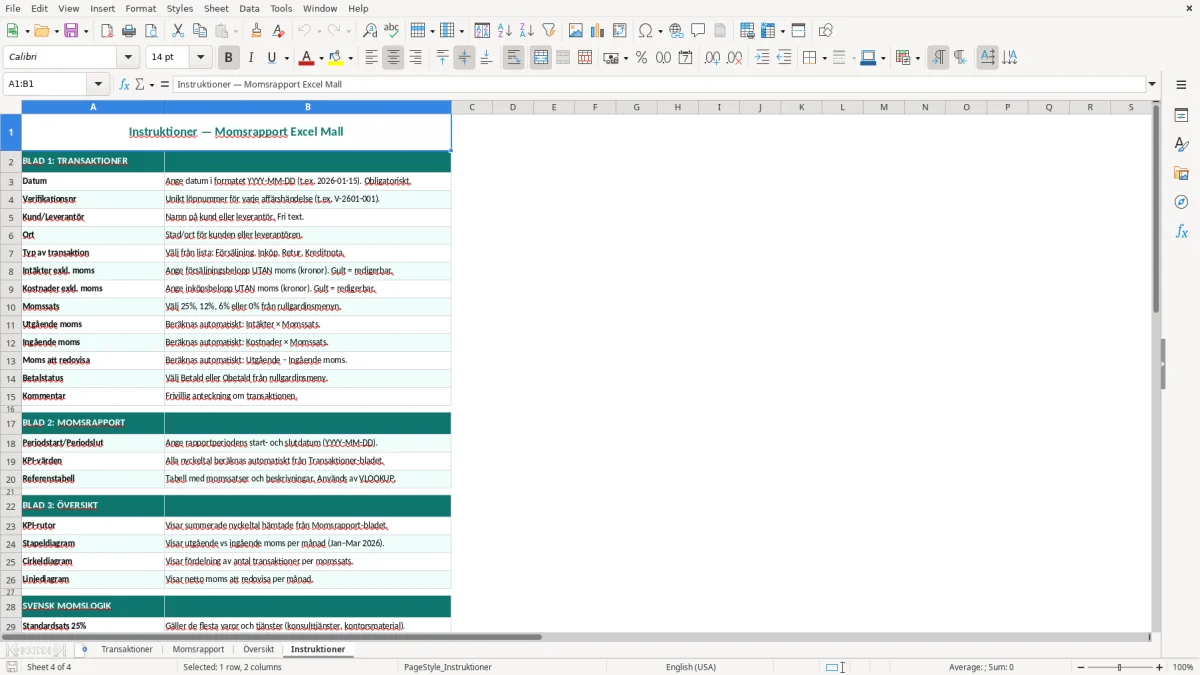The width and height of the screenshot is (1200, 675).
Task: Expand the formula bar arrow
Action: click(1152, 84)
